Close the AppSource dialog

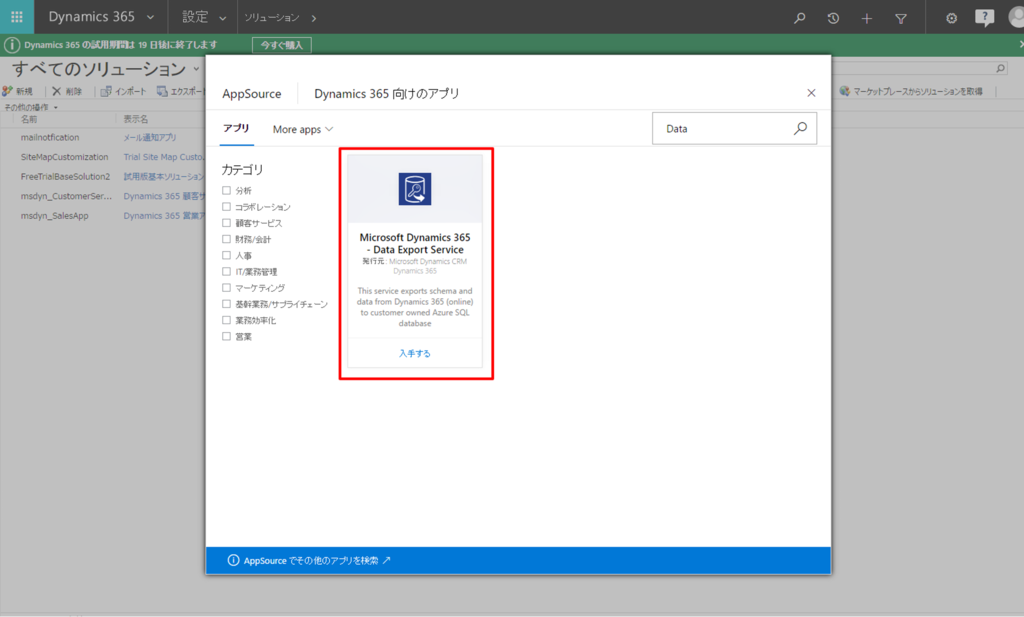(x=811, y=93)
